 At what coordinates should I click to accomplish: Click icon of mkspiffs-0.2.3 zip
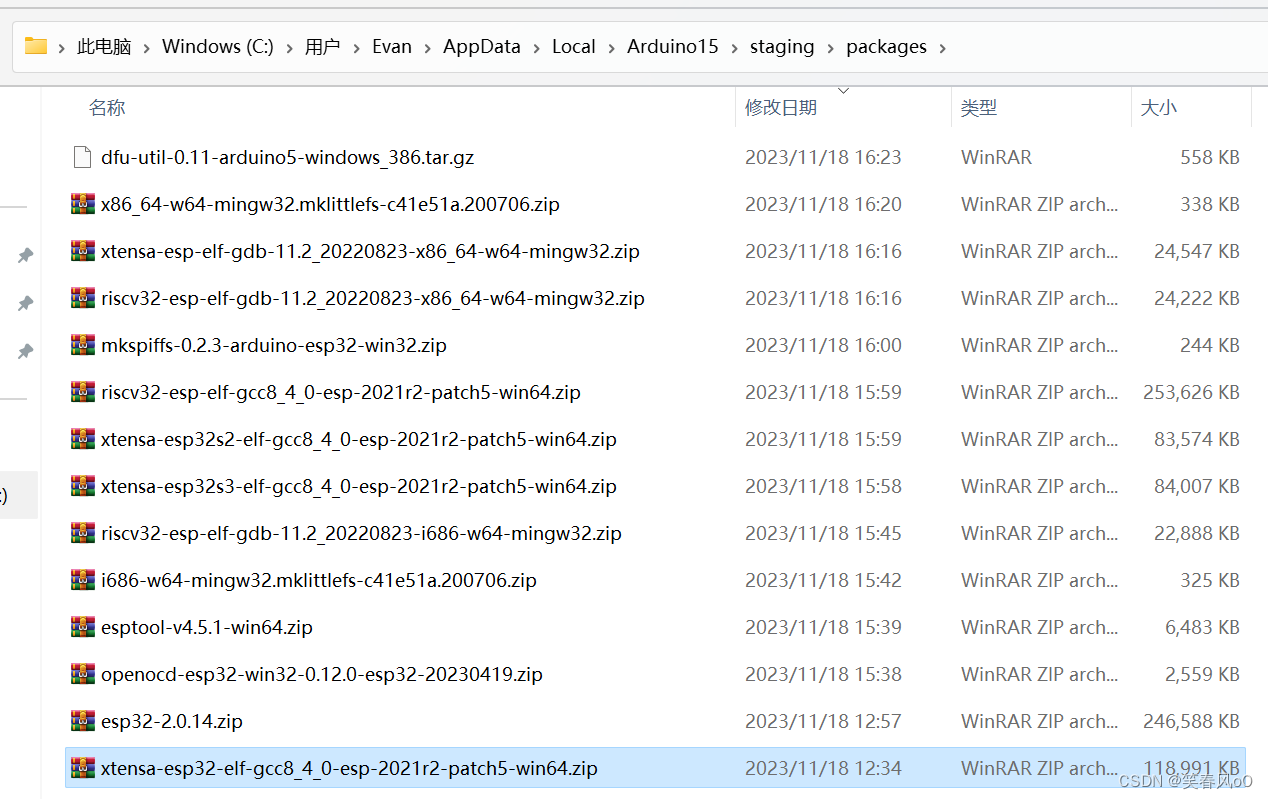83,345
